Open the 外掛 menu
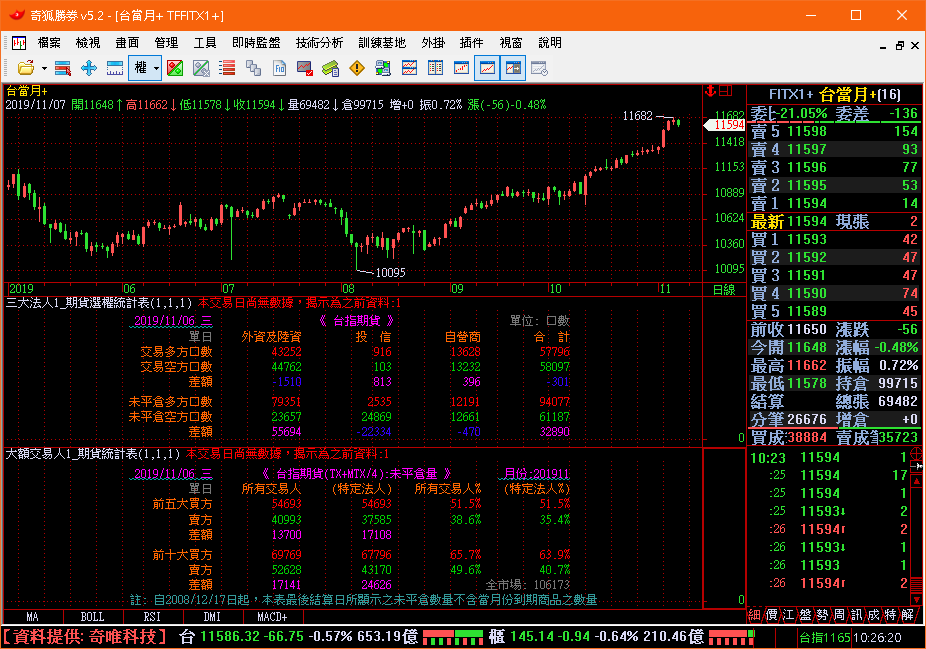The width and height of the screenshot is (926, 649). 433,43
